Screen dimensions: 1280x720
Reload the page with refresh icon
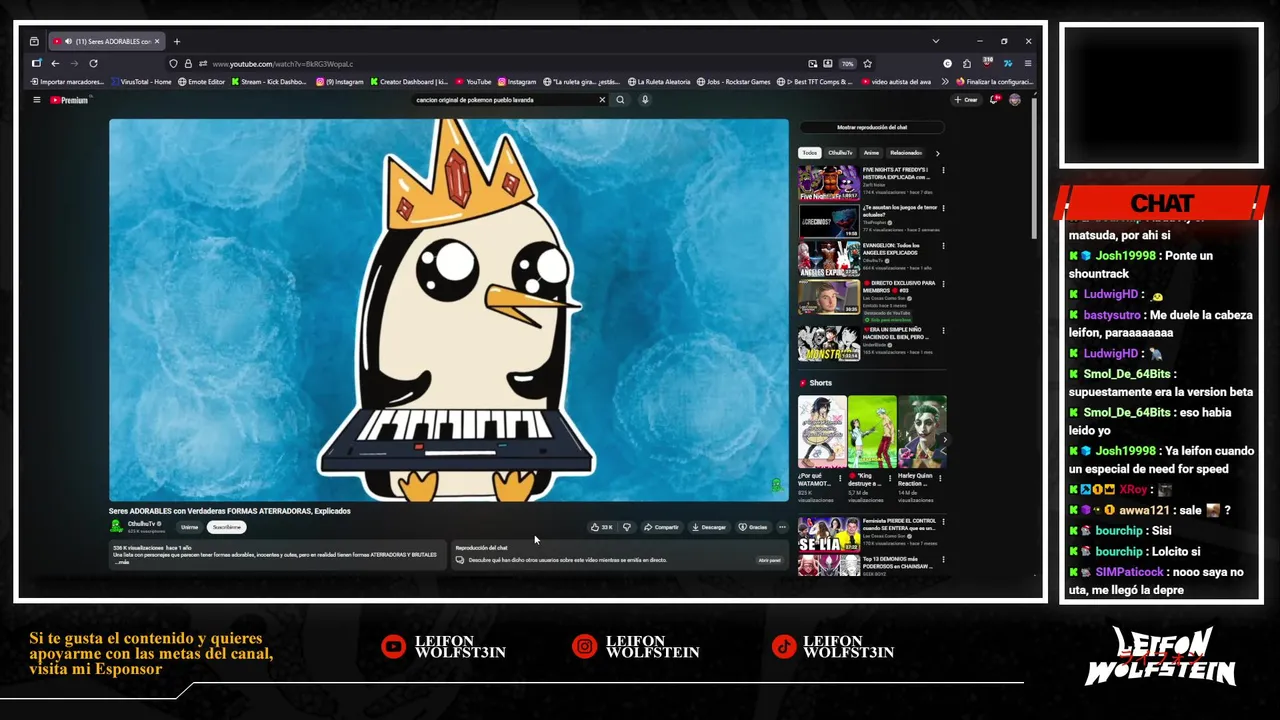pyautogui.click(x=93, y=64)
